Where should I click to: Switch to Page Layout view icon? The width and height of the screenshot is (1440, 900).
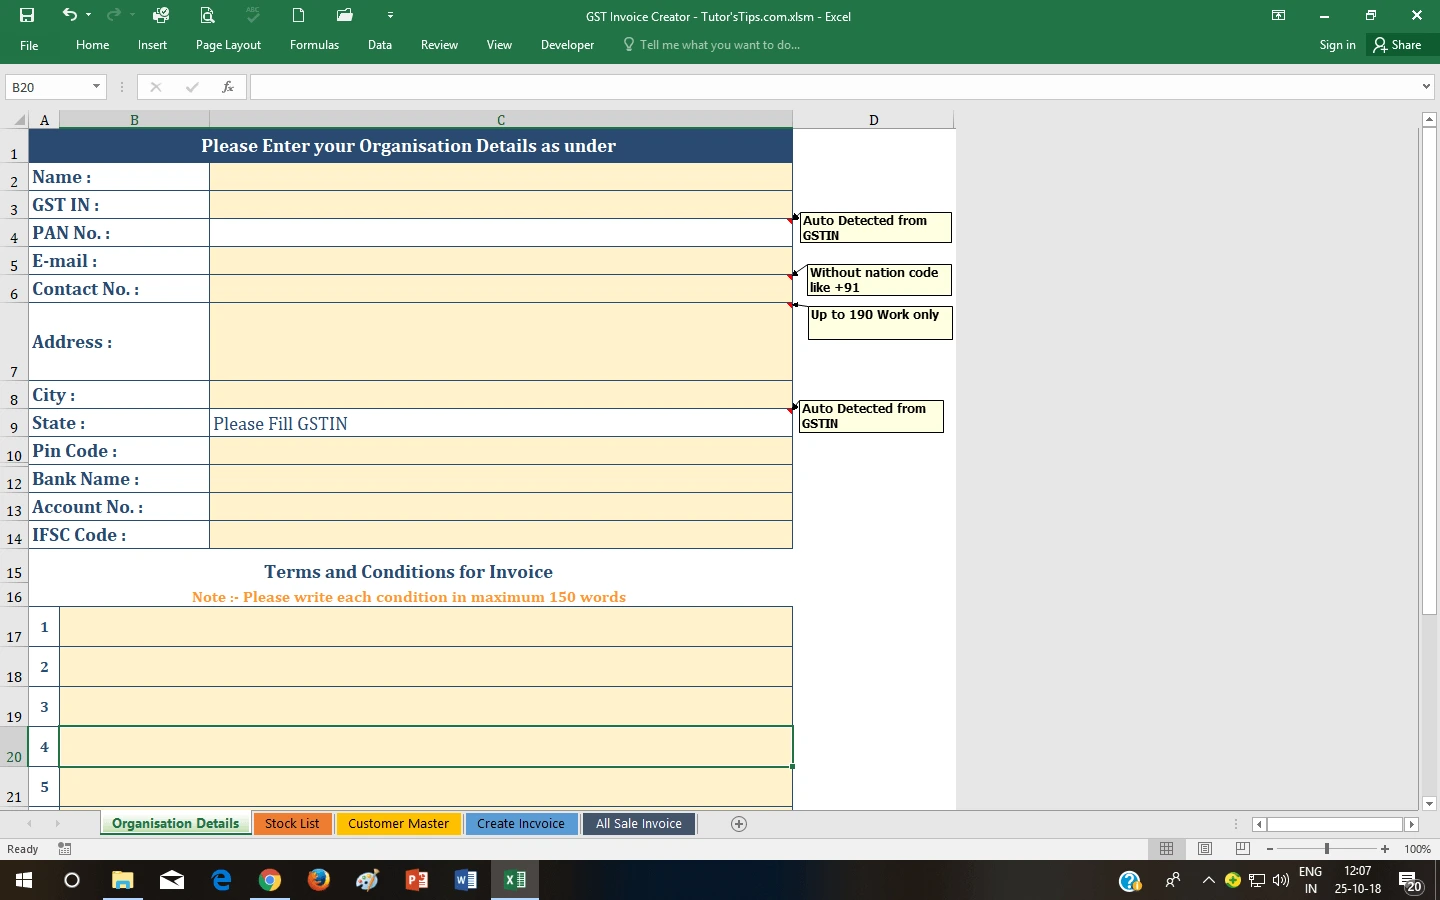coord(1205,849)
